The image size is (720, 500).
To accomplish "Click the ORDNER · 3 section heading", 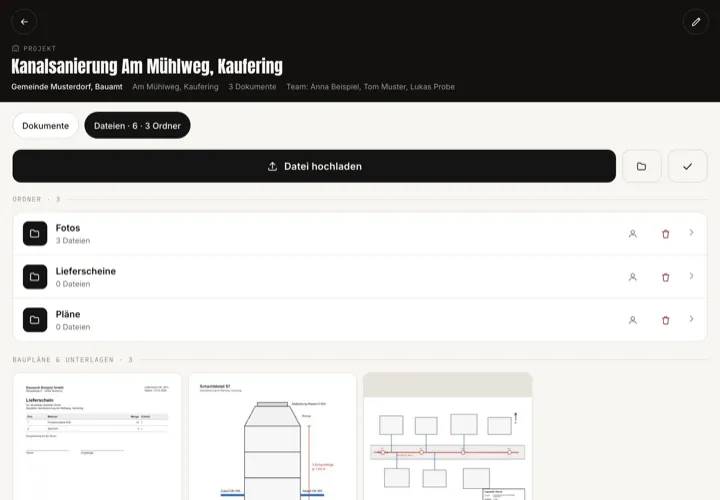I will [x=36, y=199].
